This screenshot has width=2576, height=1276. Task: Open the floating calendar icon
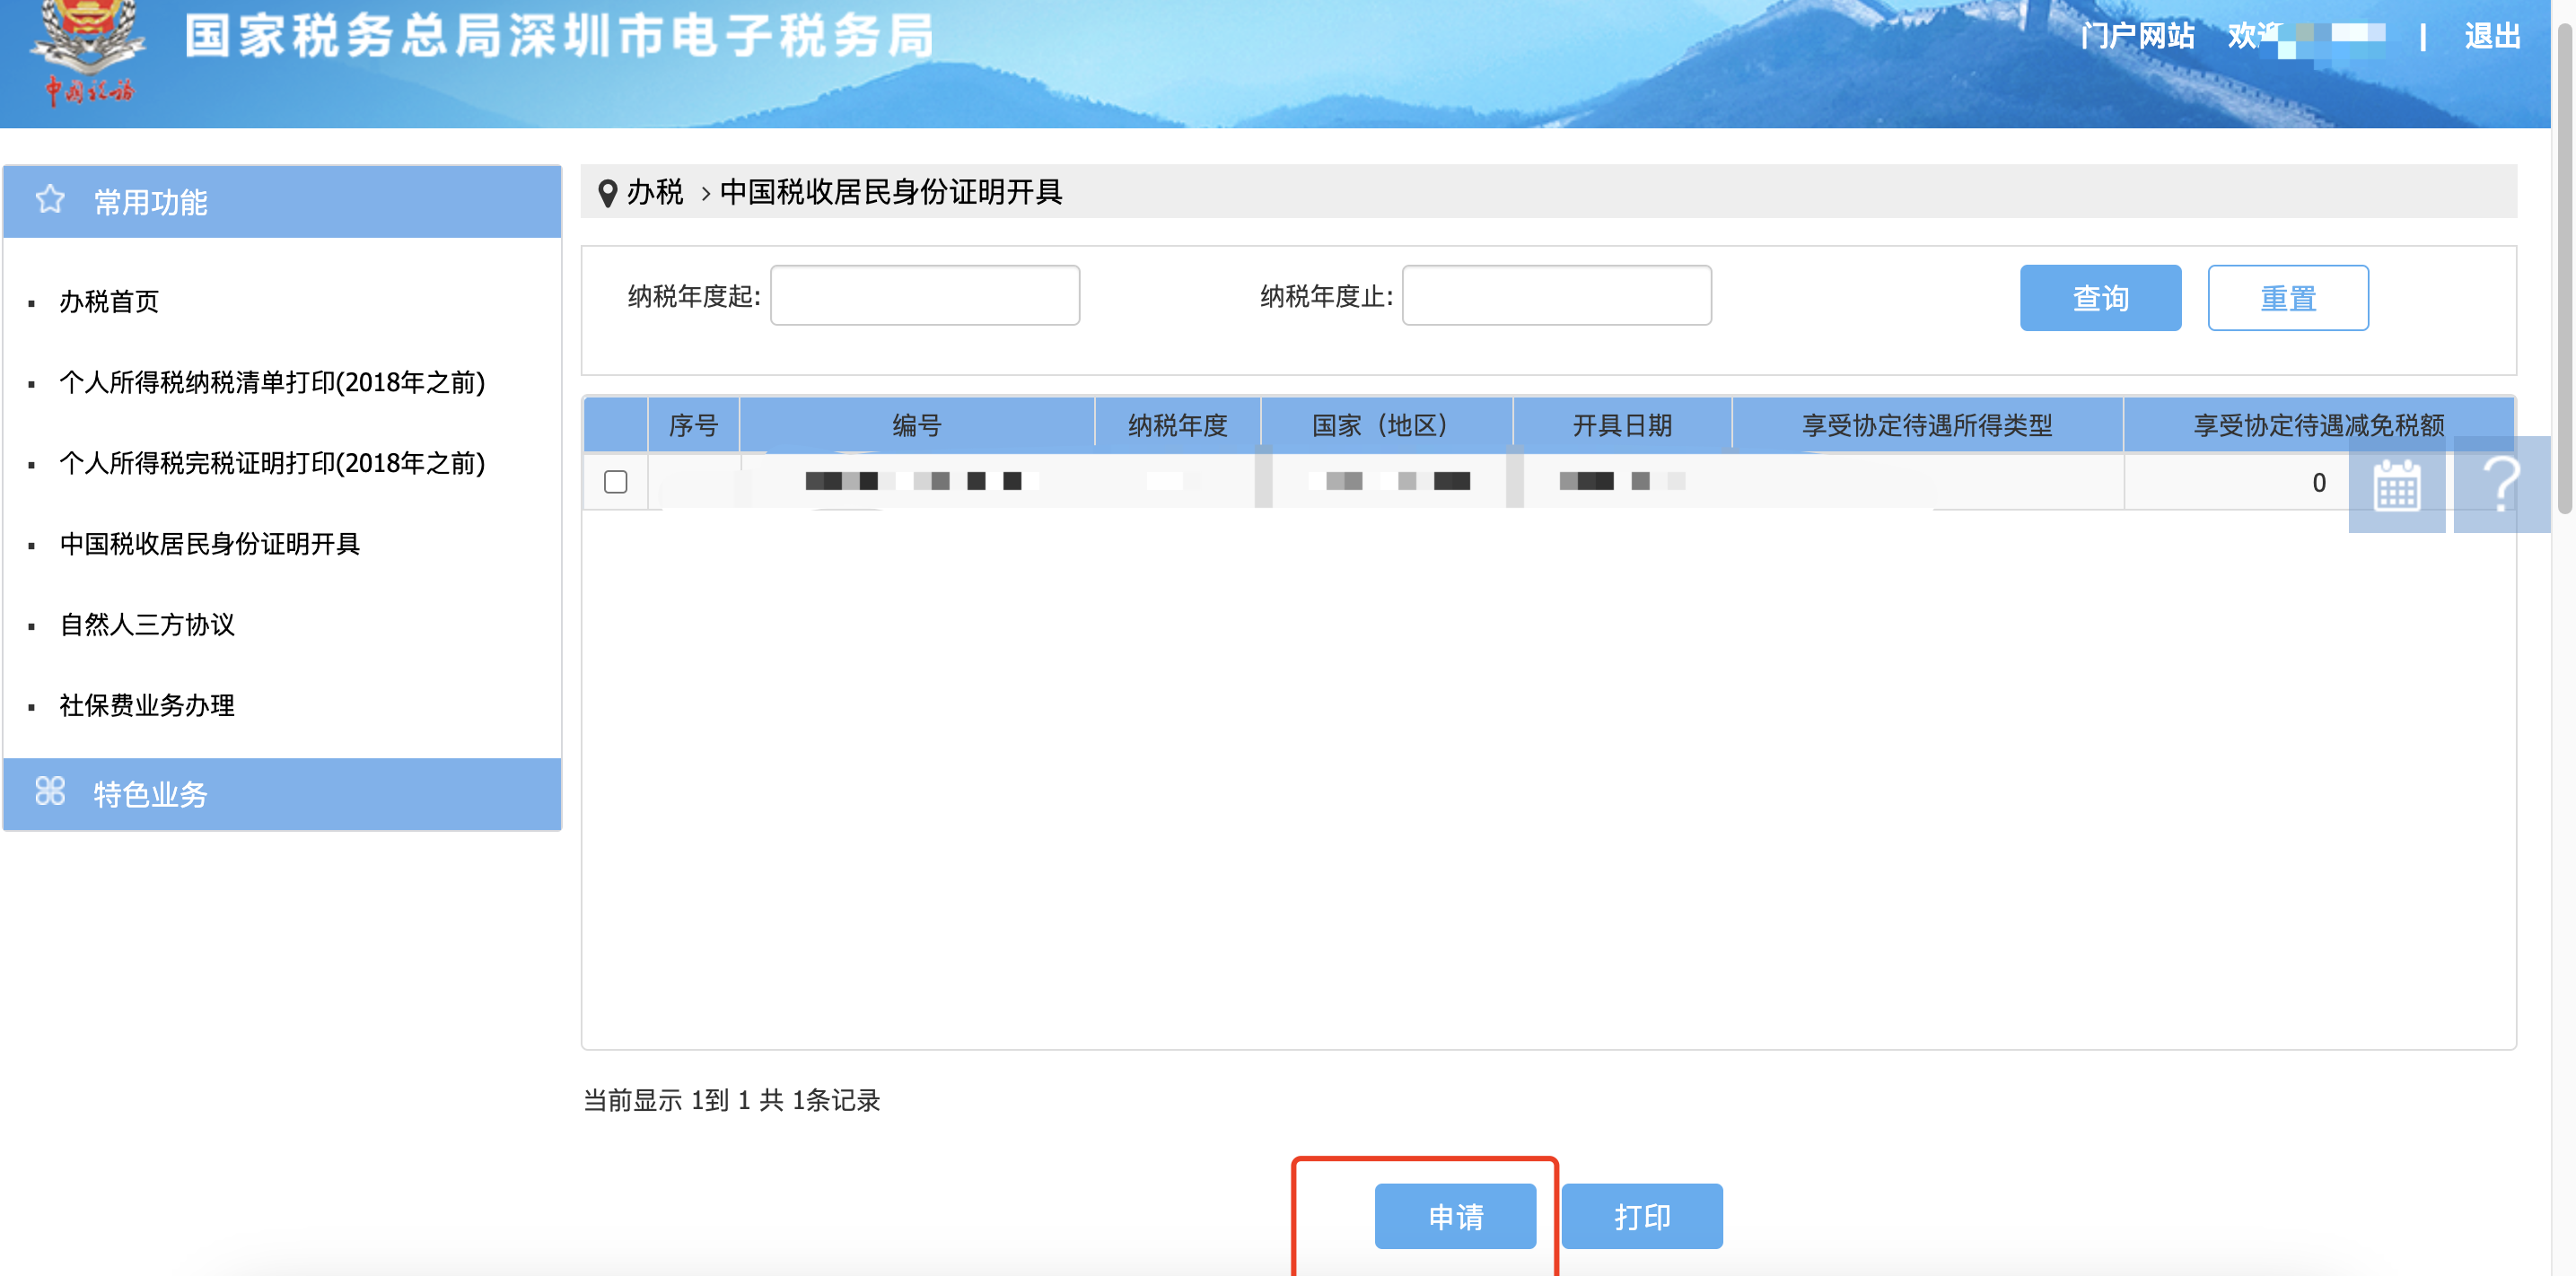tap(2396, 485)
